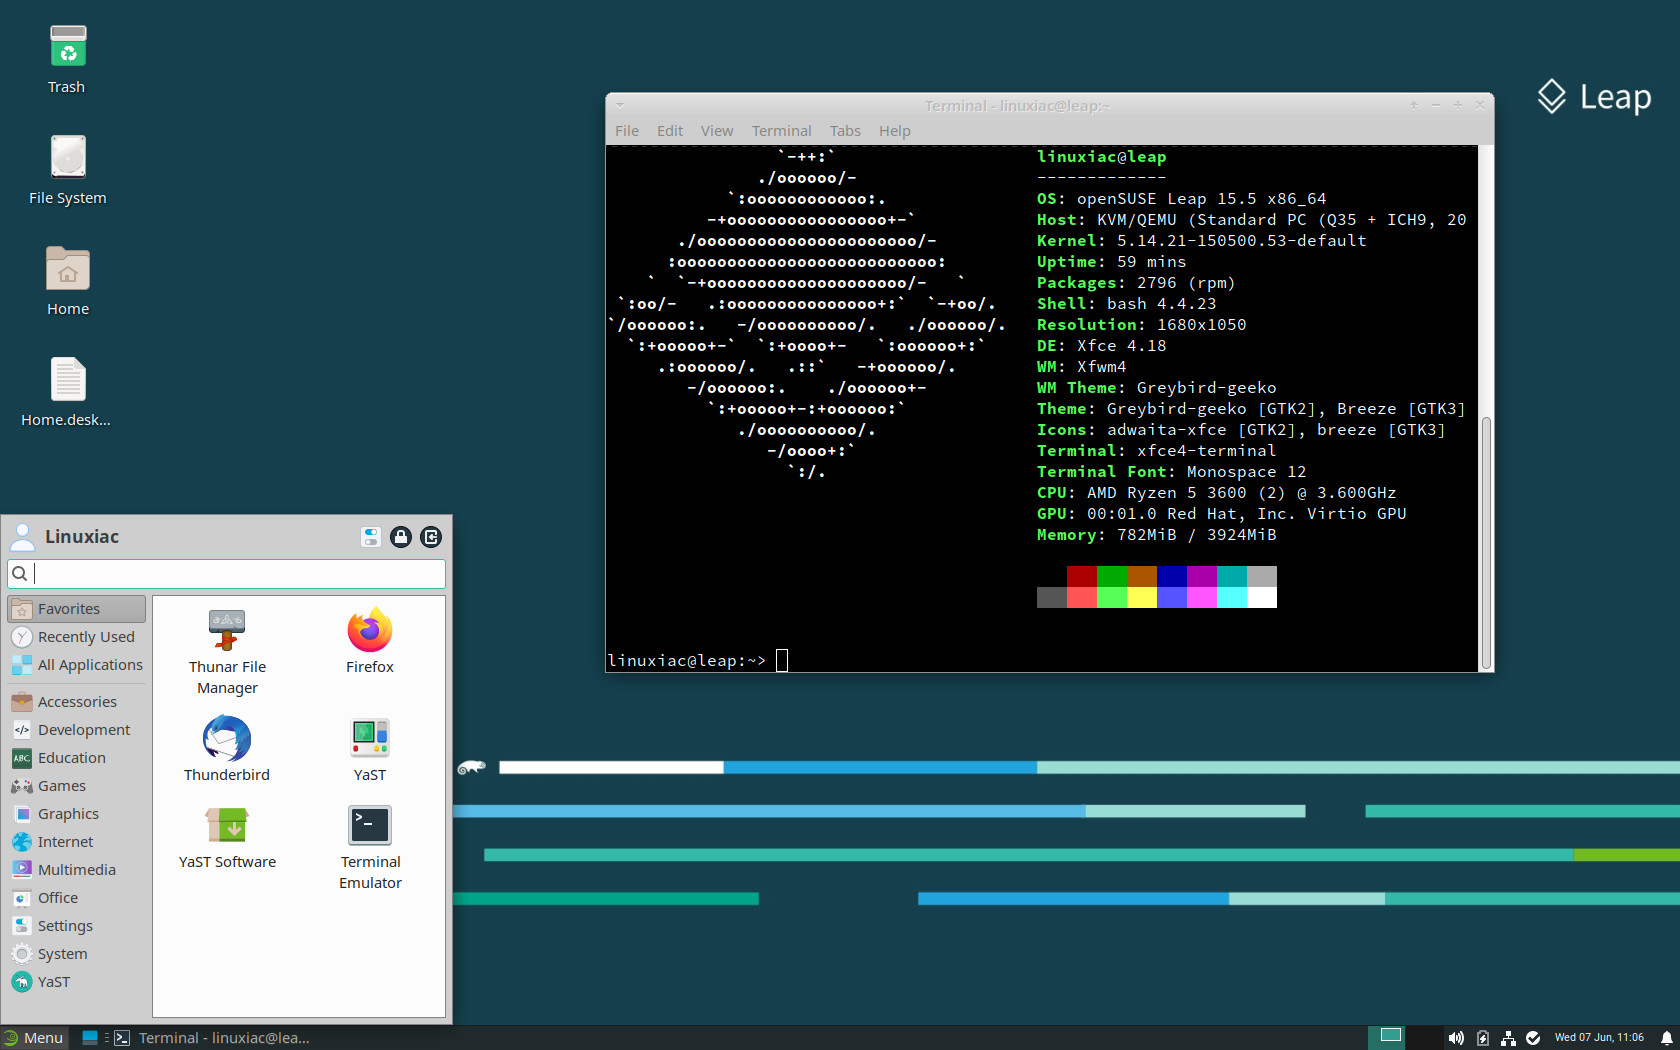
Task: Open the Graphics category
Action: click(x=77, y=814)
